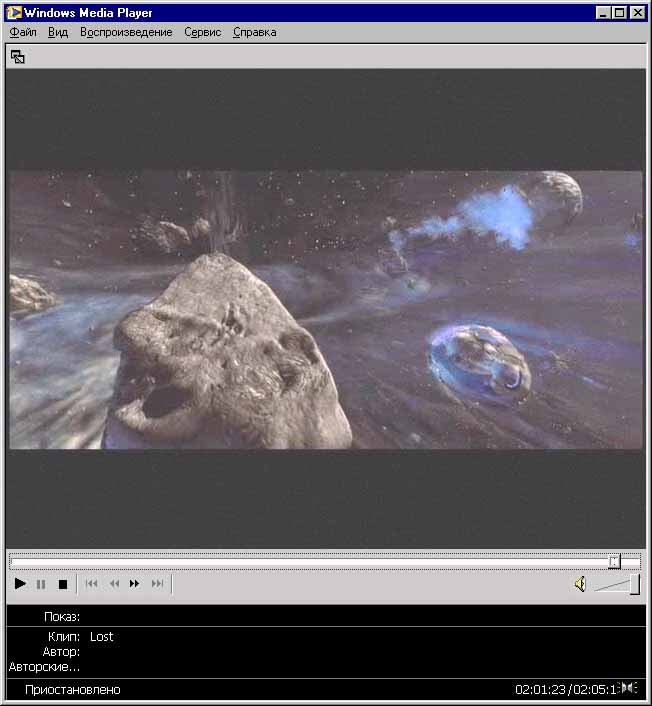Click the Авторские... label
The image size is (652, 706).
click(44, 667)
